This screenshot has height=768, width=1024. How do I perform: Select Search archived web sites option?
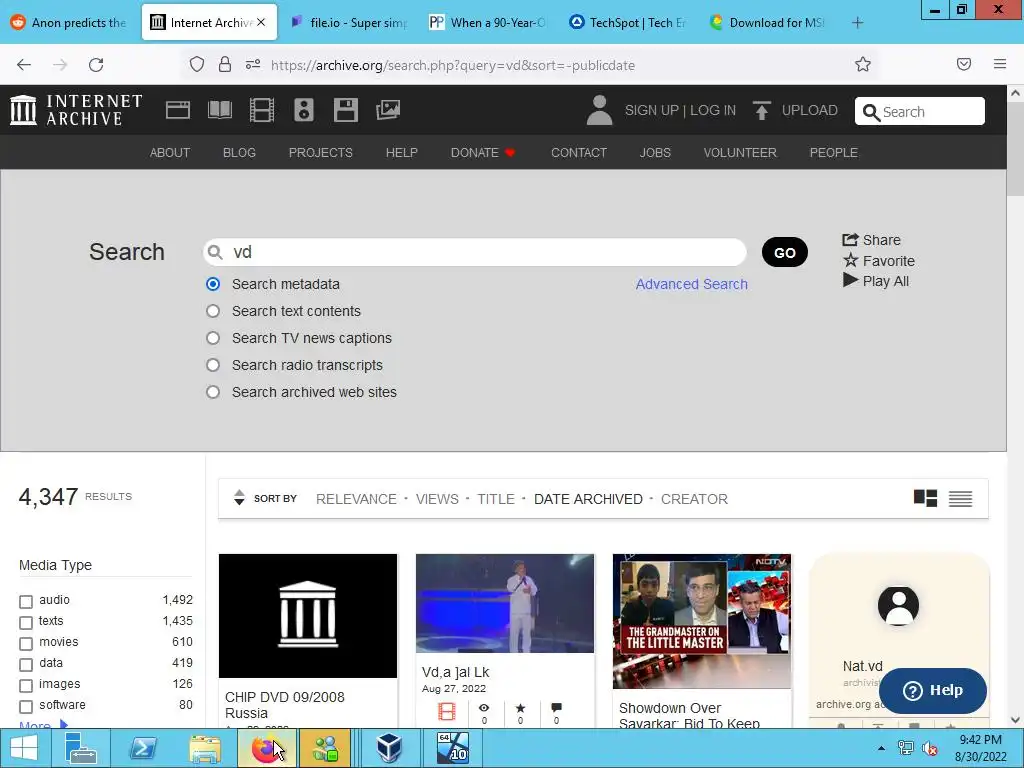click(213, 392)
